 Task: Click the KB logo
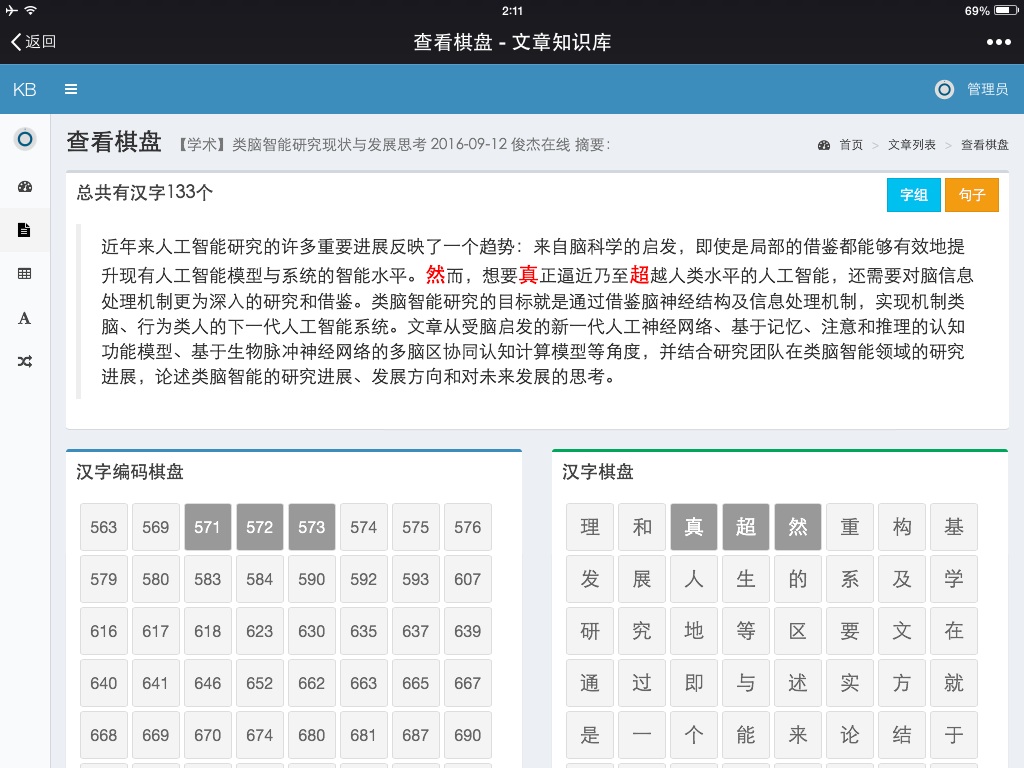click(25, 89)
